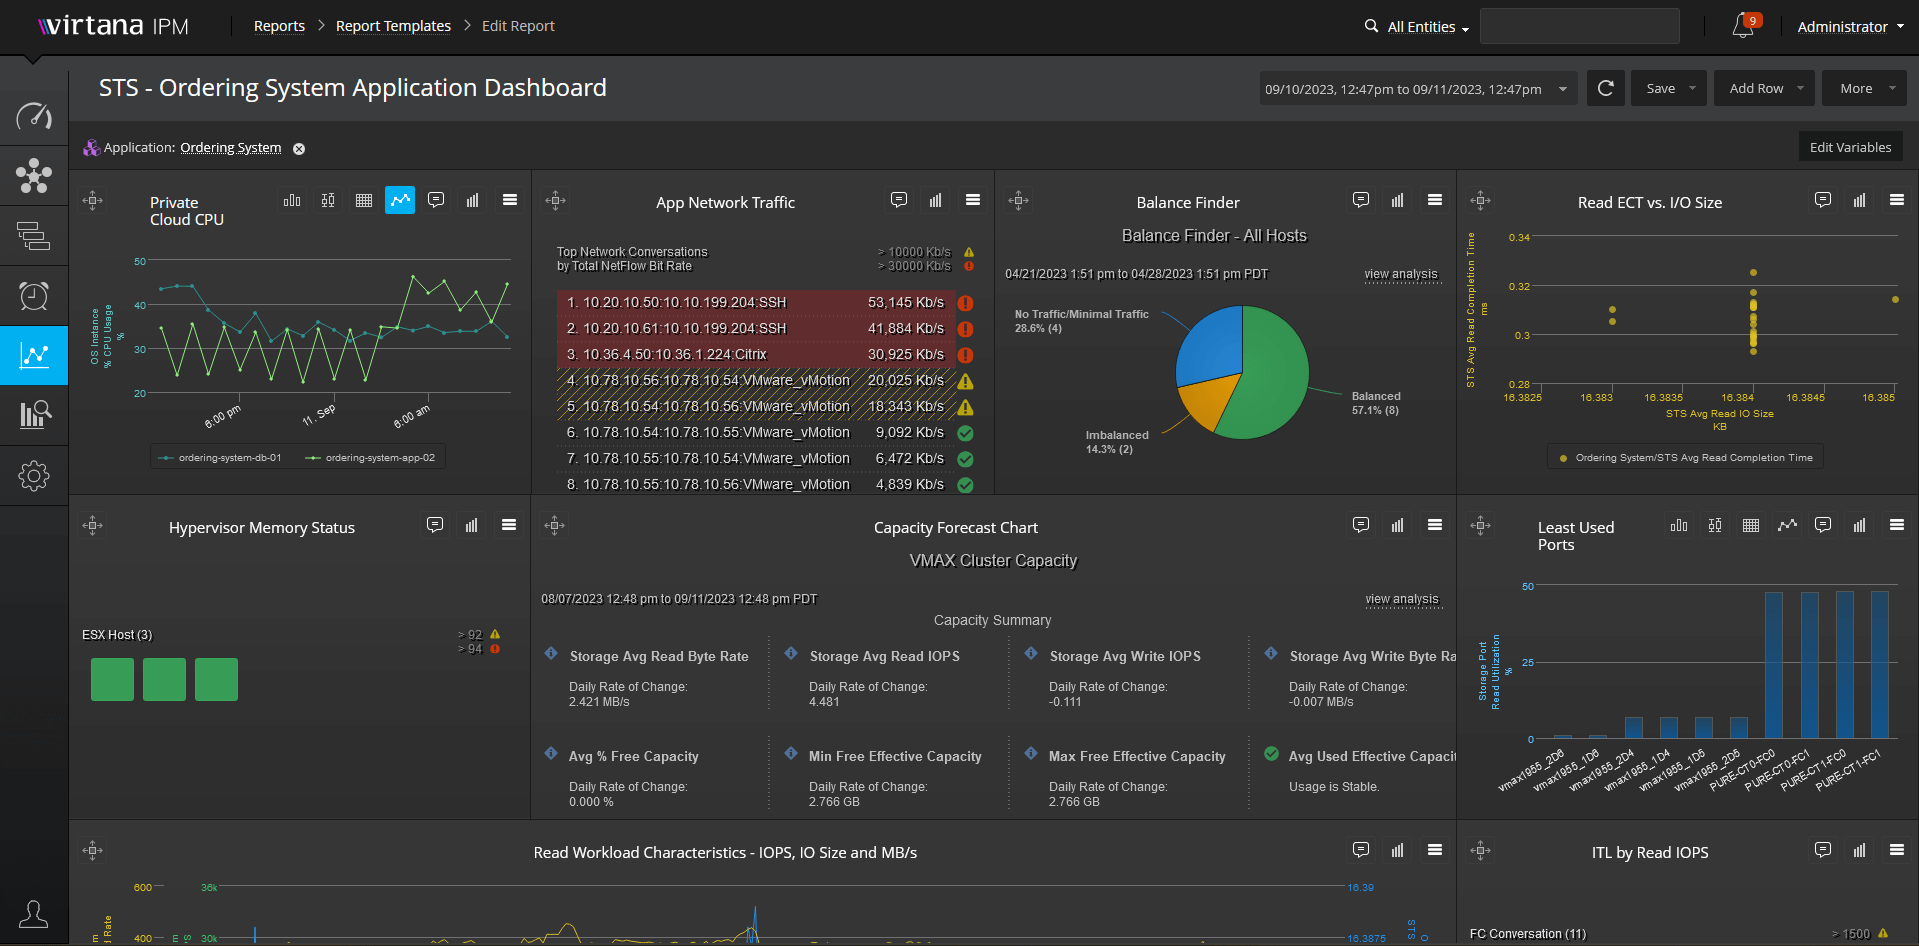Viewport: 1919px width, 946px height.
Task: Switch Least Used Ports to box plot view
Action: pyautogui.click(x=1715, y=525)
